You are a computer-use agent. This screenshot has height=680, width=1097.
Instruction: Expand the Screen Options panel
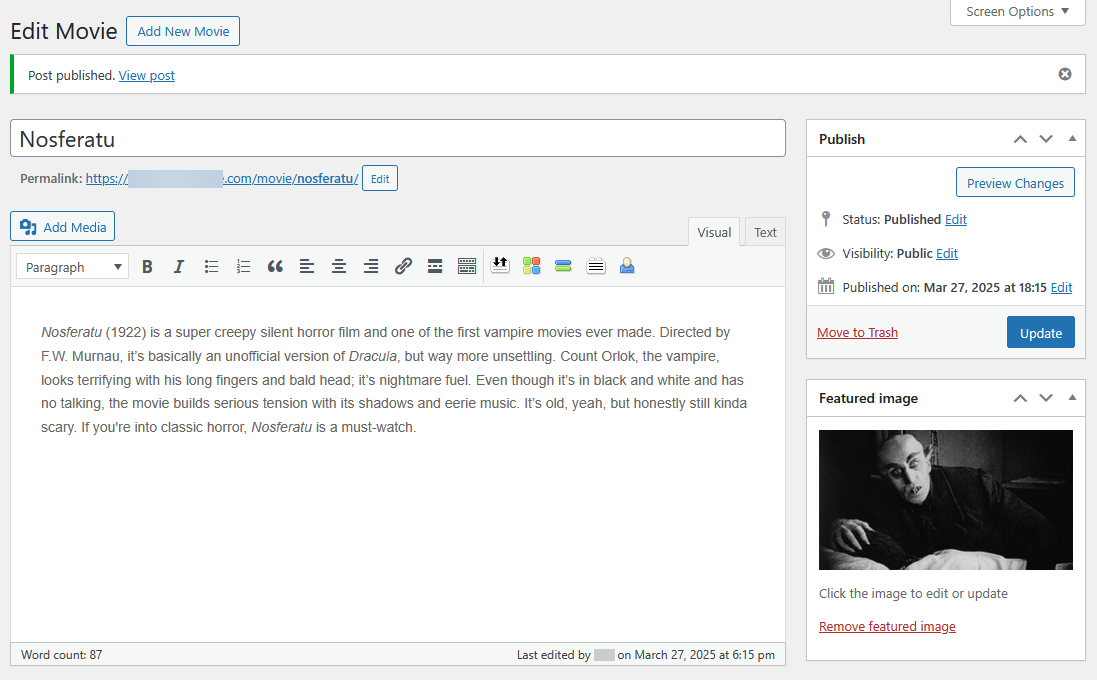click(x=1017, y=12)
